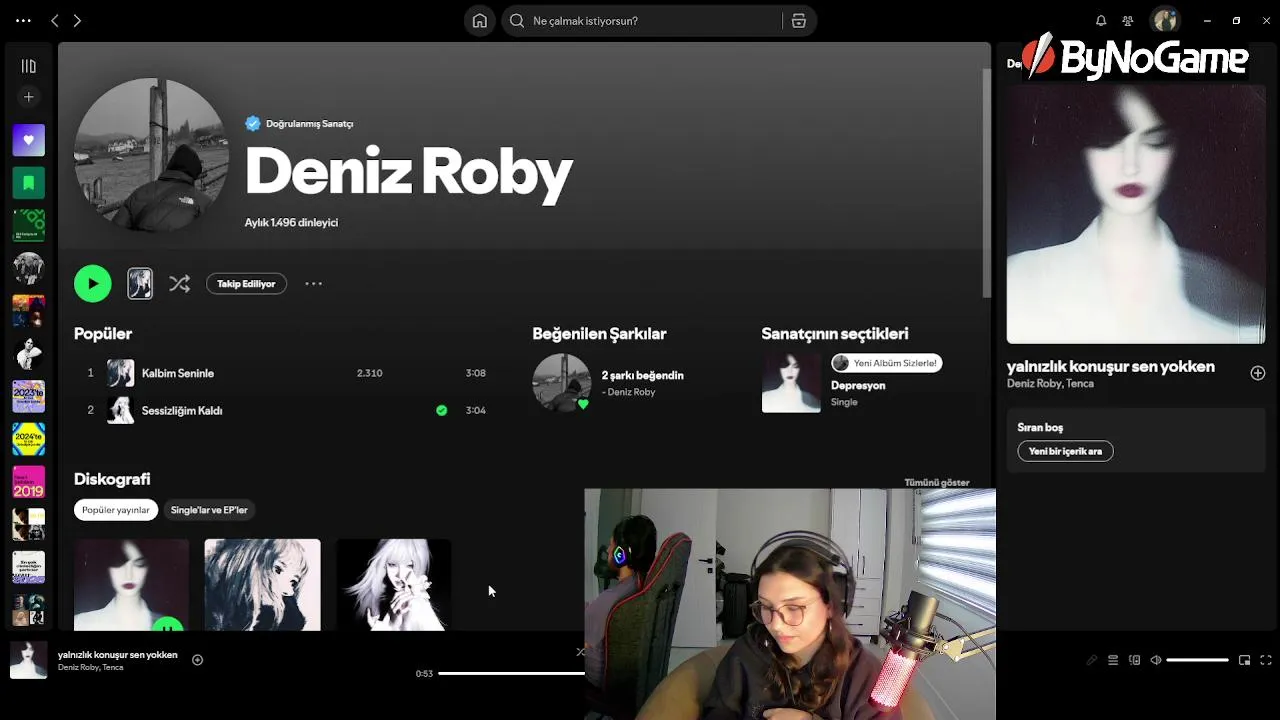Image resolution: width=1280 pixels, height=720 pixels.
Task: Click 'Yeni bir içerik ara' button
Action: (x=1066, y=451)
